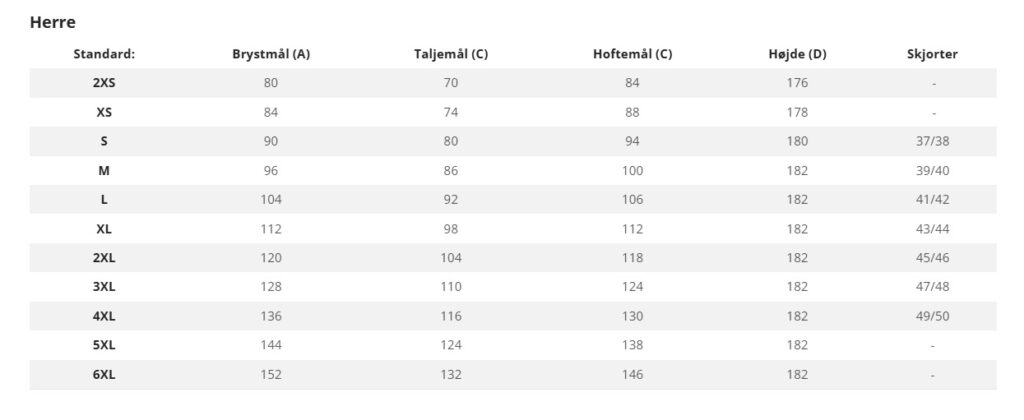
Task: Select the 3XL size row label
Action: click(104, 287)
